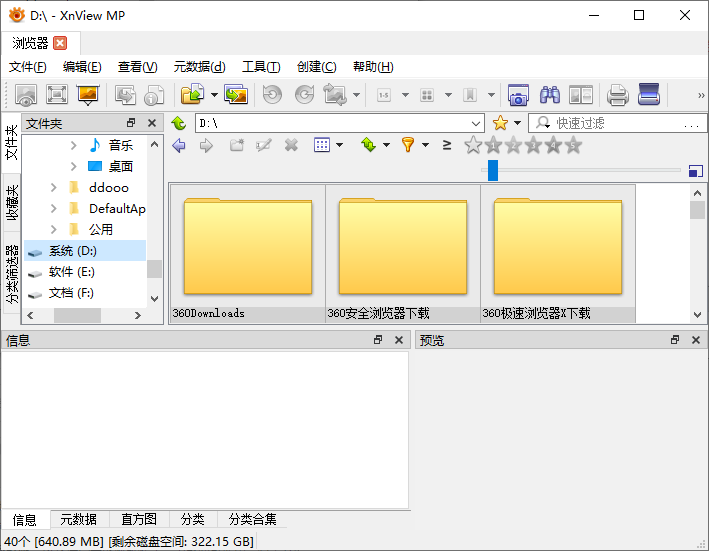The width and height of the screenshot is (709, 551).
Task: Open batch convert images icon
Action: [x=236, y=94]
